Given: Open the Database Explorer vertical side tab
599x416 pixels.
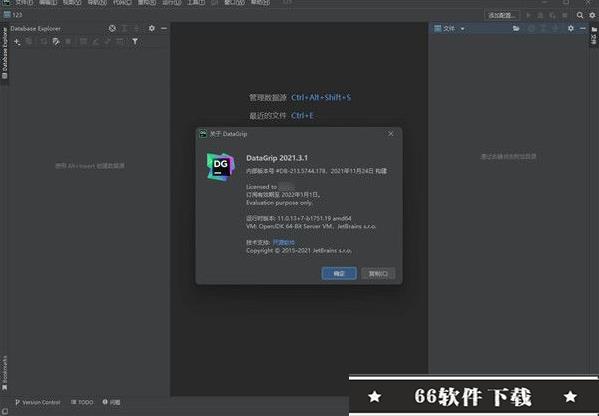Looking at the screenshot, I should (x=5, y=53).
